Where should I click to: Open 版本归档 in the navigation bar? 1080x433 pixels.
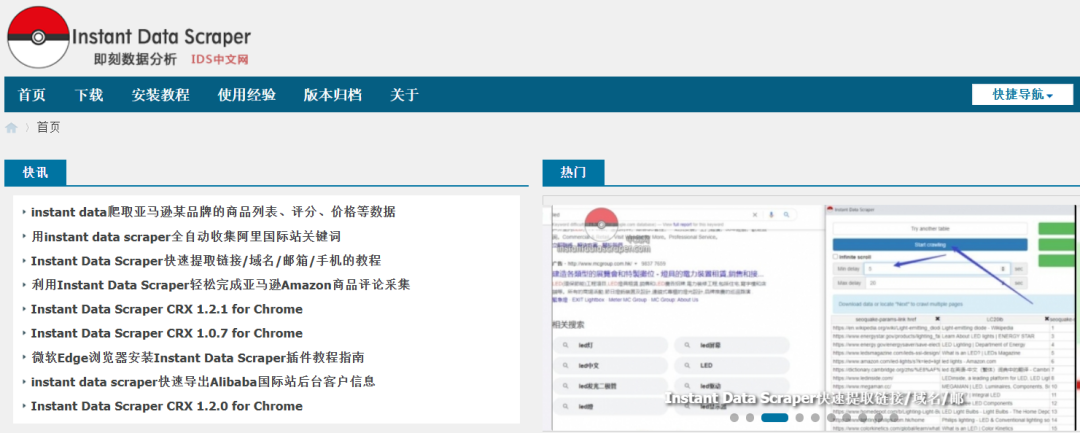tap(333, 95)
